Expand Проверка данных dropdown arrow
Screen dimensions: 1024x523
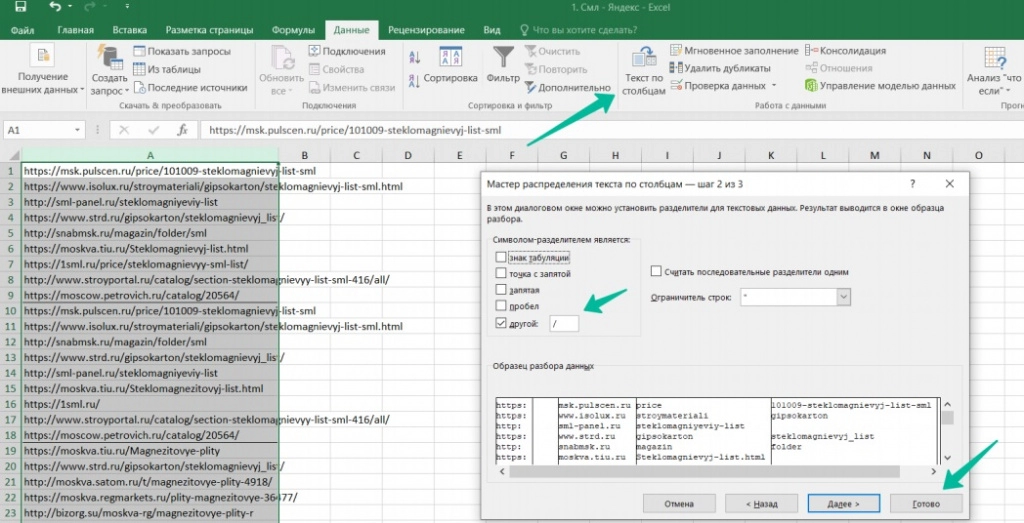[x=775, y=86]
